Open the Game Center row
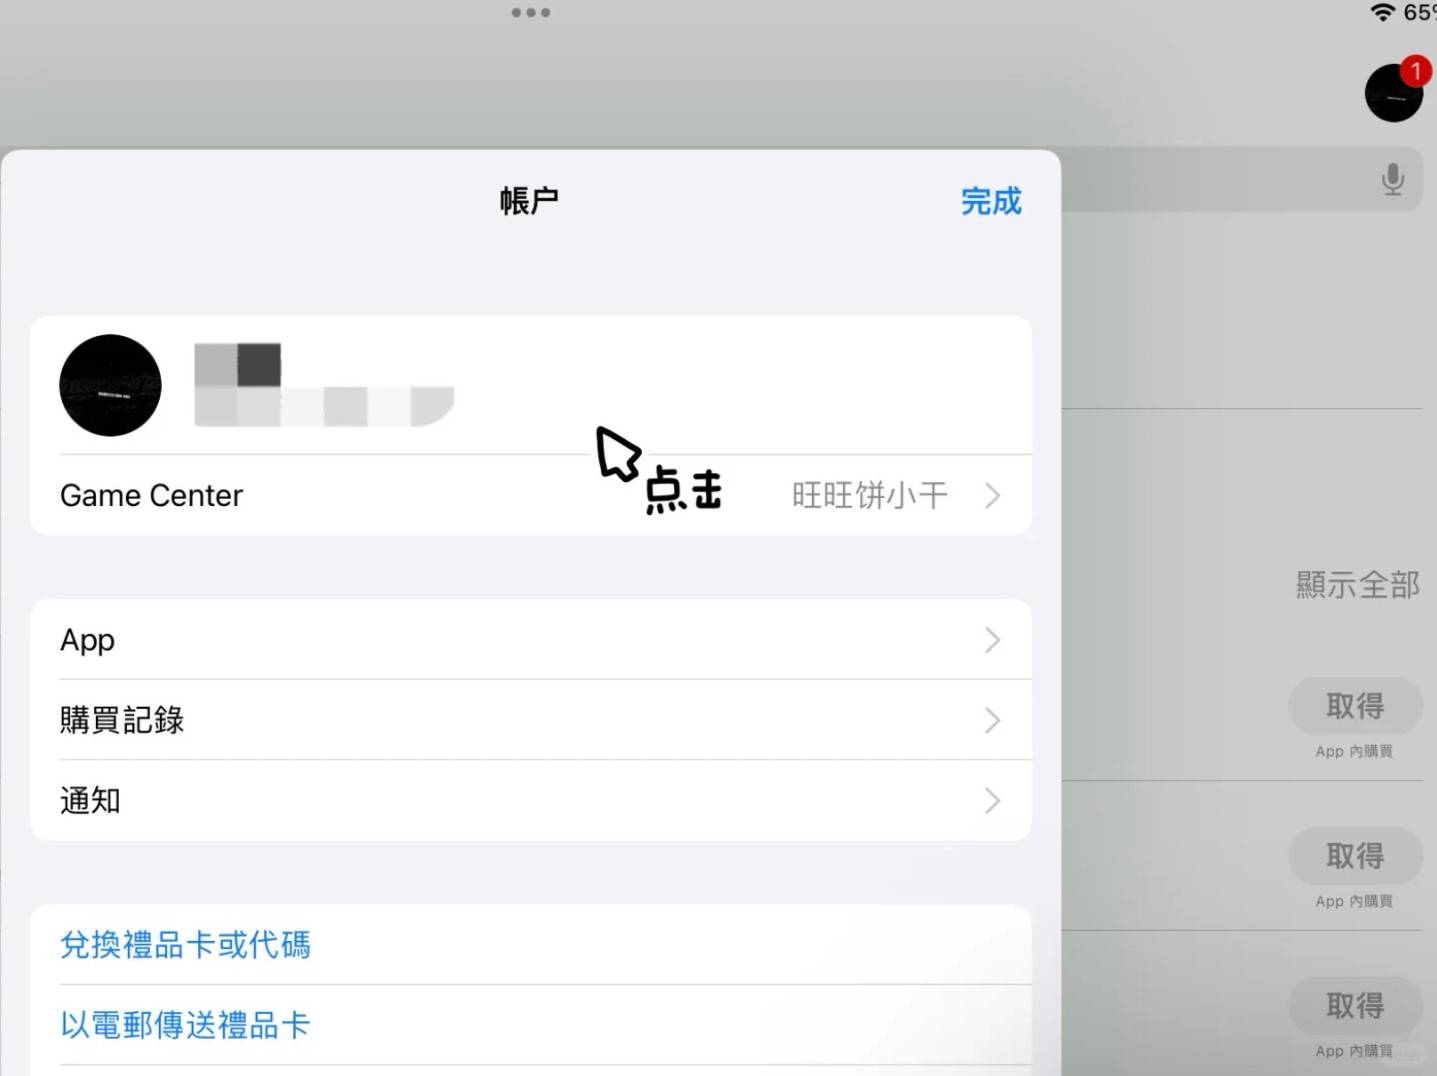1437x1076 pixels. (x=531, y=495)
